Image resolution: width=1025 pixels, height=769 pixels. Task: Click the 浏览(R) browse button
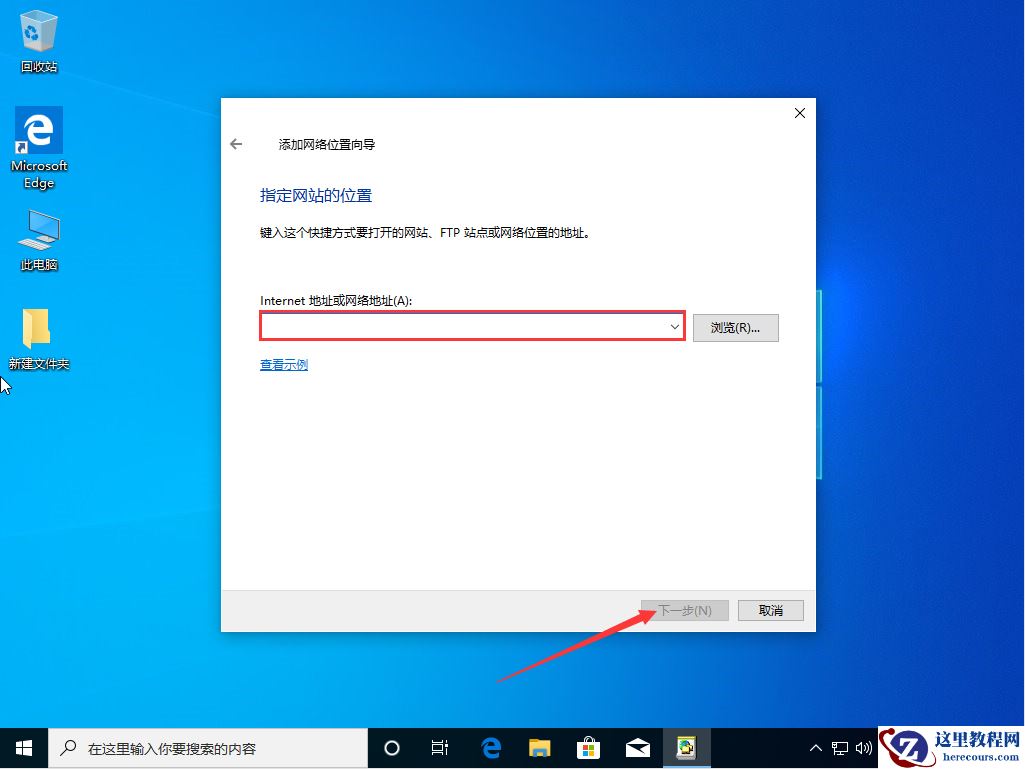(x=736, y=327)
